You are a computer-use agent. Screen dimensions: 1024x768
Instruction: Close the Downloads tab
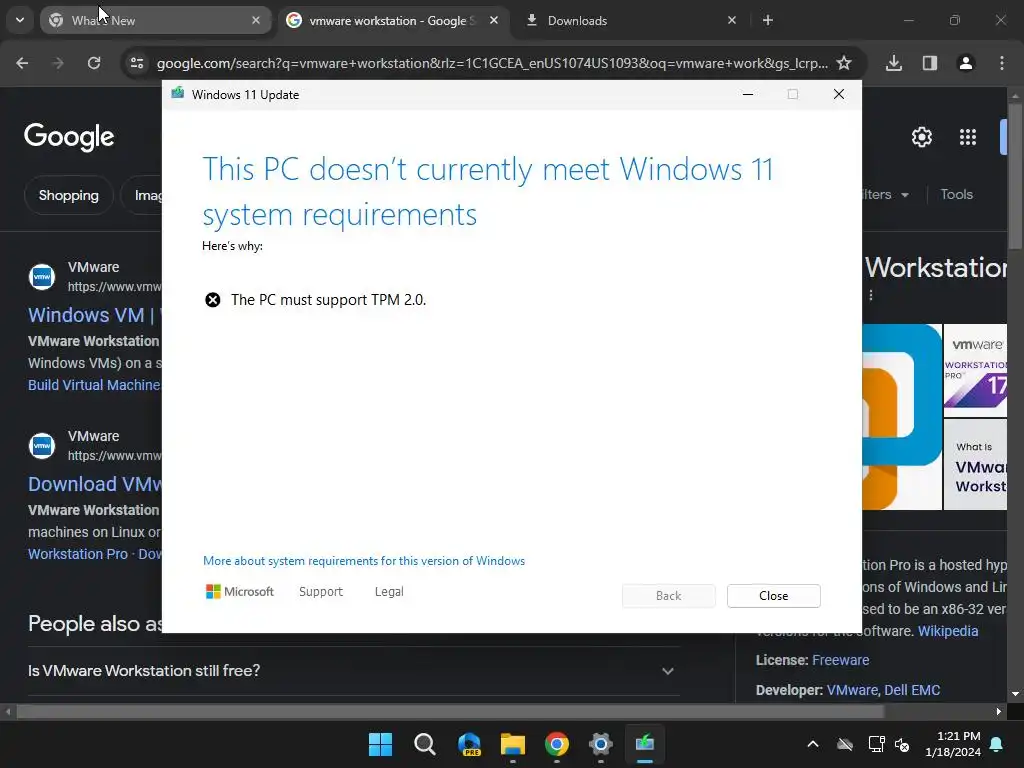732,20
